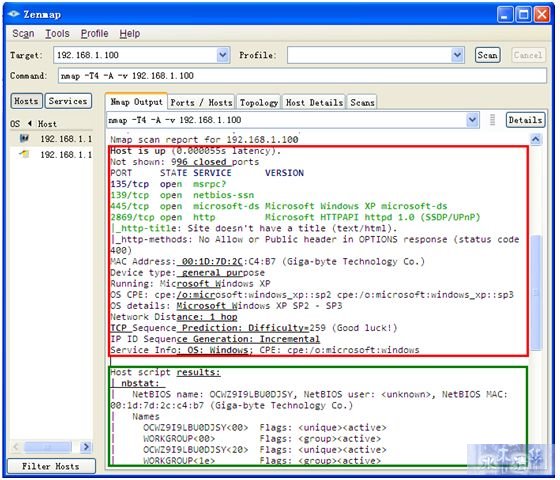Switch to the Ports / Hosts tab

201,103
